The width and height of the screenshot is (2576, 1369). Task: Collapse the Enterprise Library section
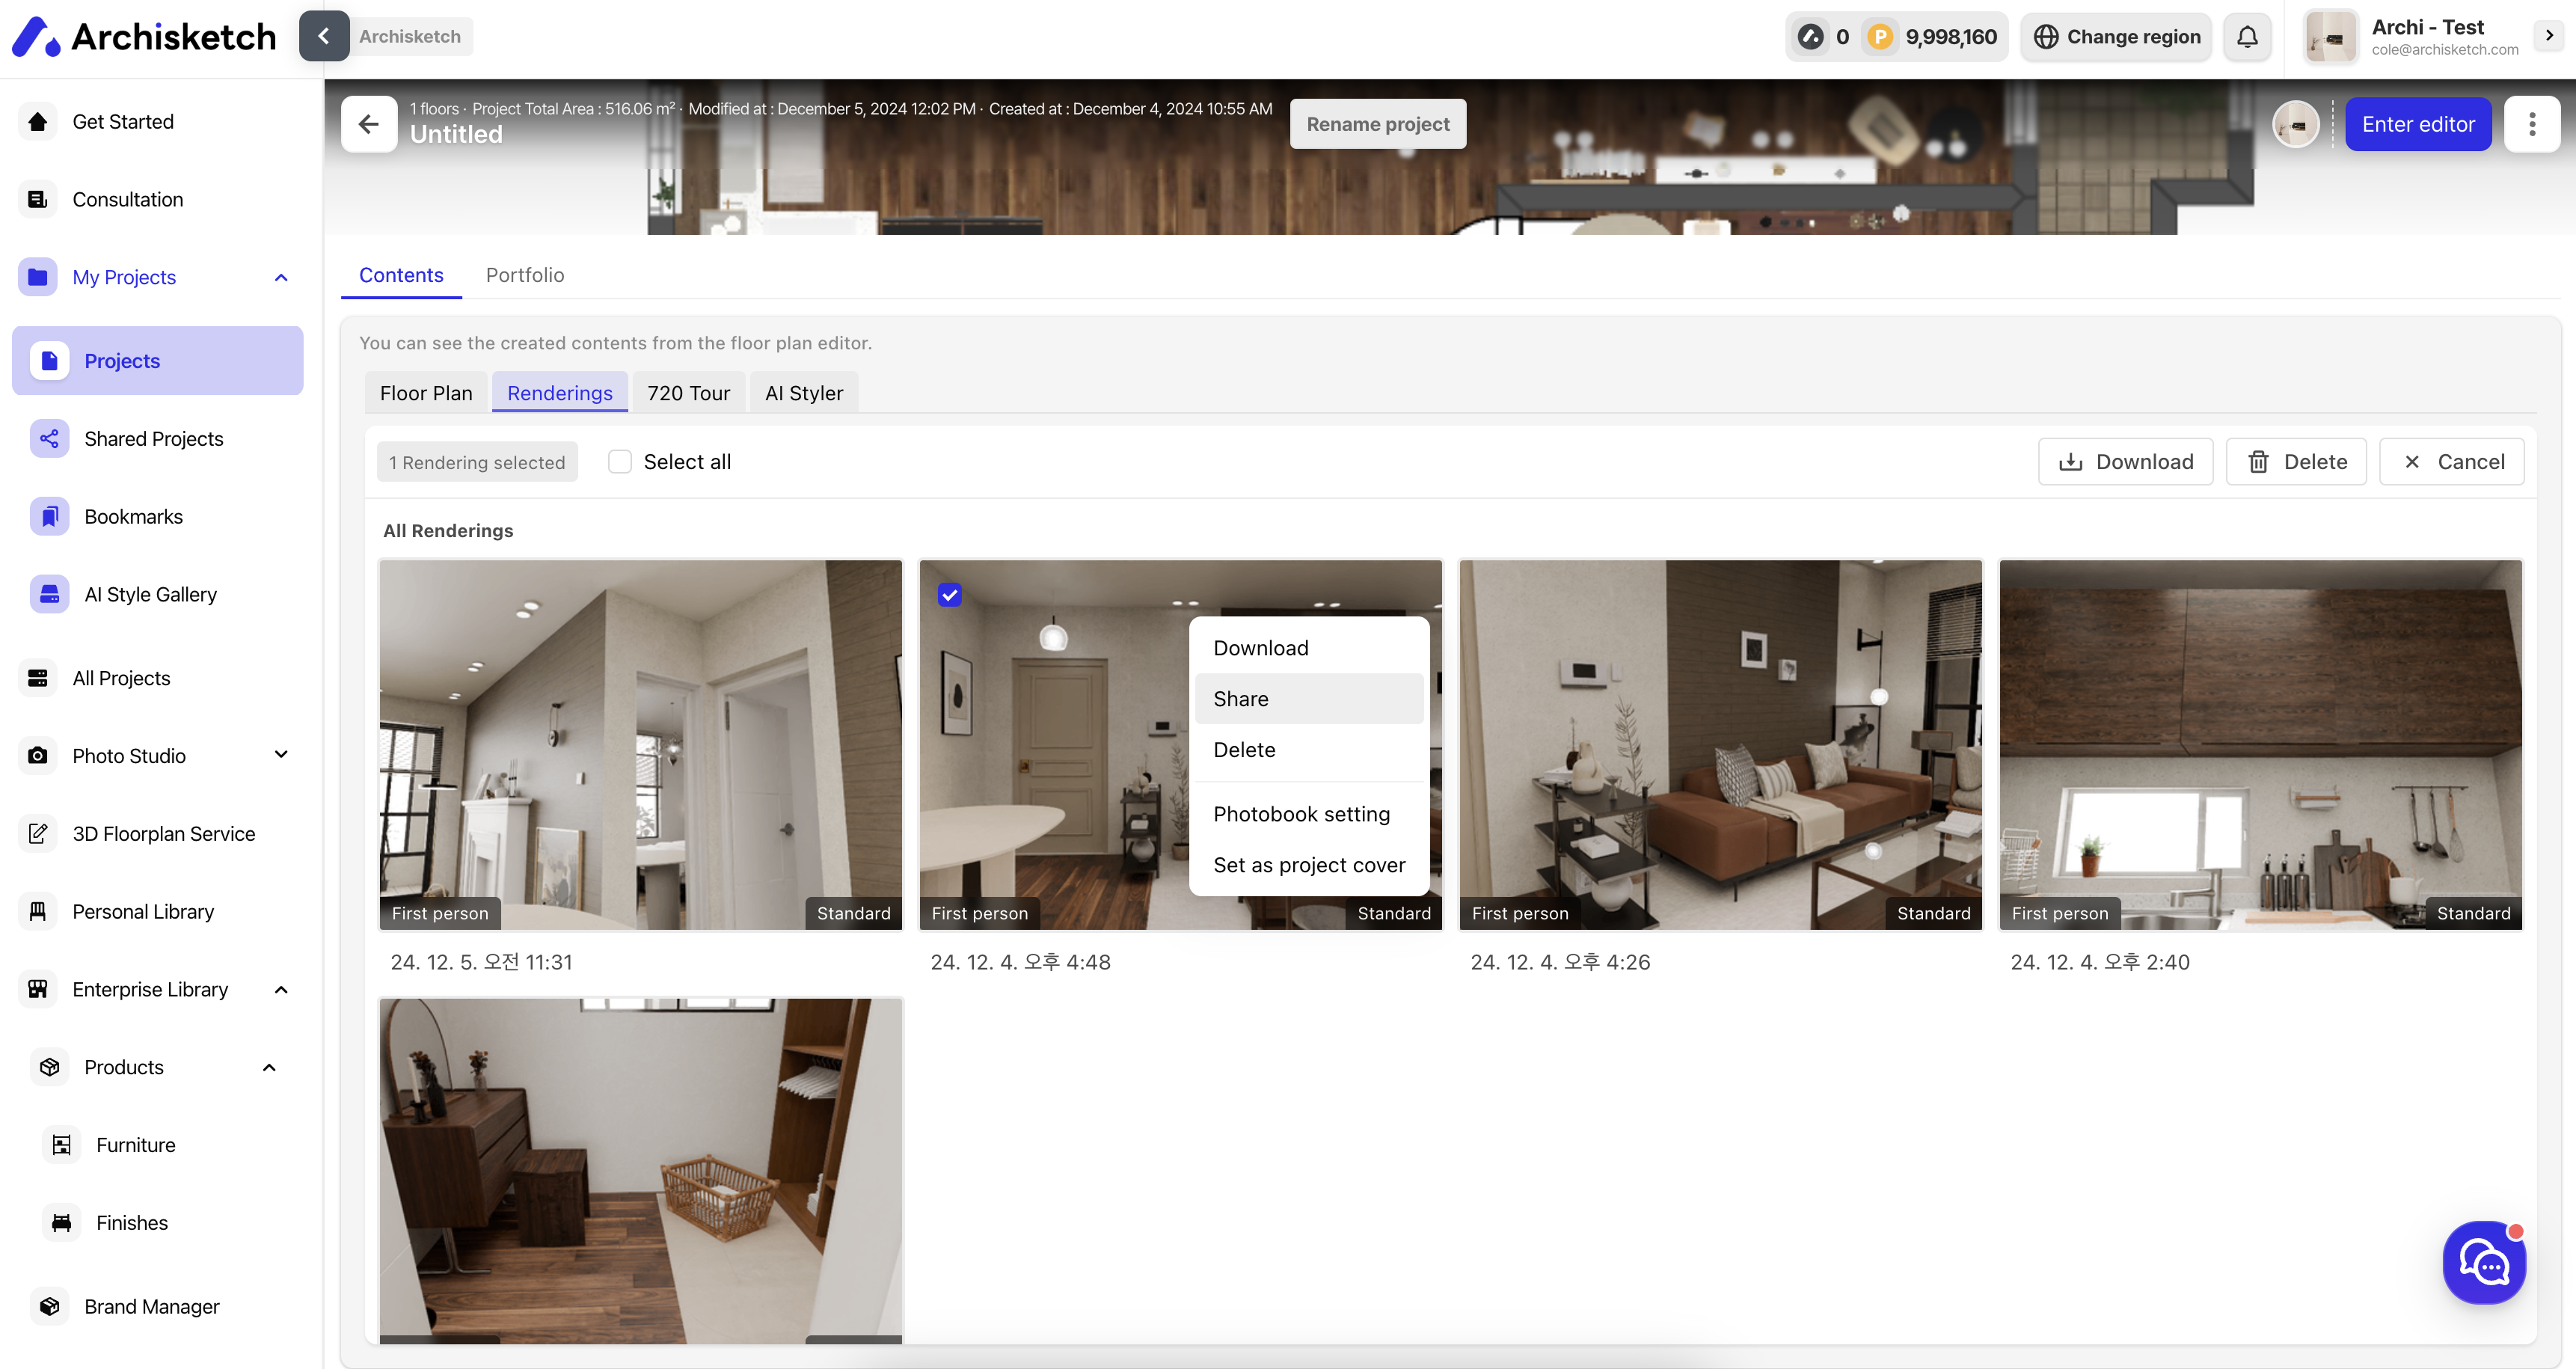click(281, 989)
